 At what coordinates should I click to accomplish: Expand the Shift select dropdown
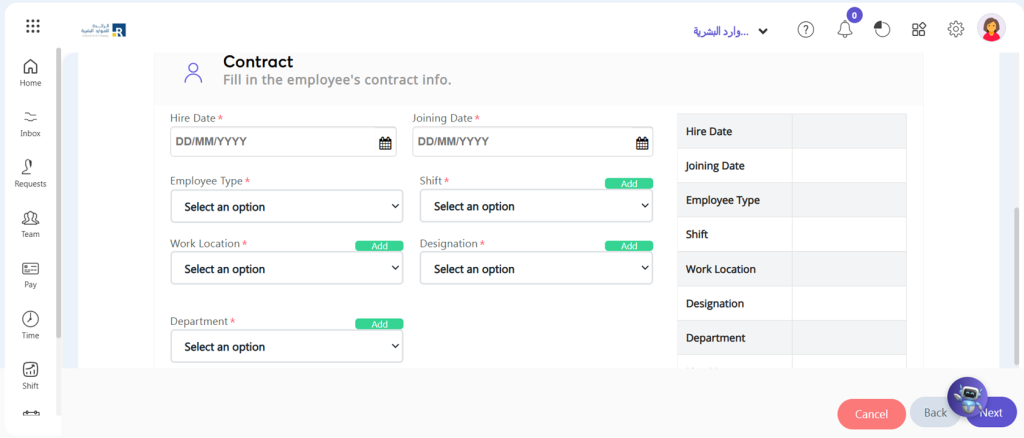(x=536, y=206)
